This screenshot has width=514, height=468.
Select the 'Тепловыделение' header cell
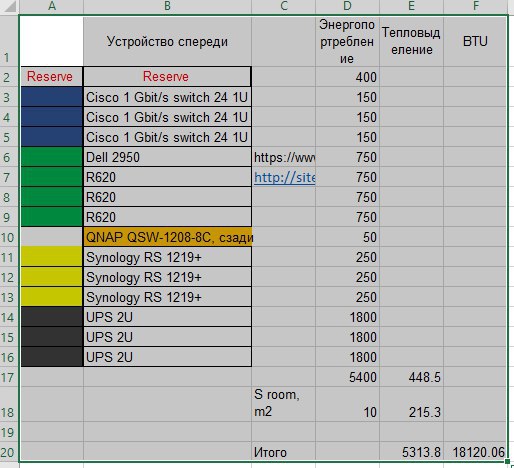[x=411, y=41]
